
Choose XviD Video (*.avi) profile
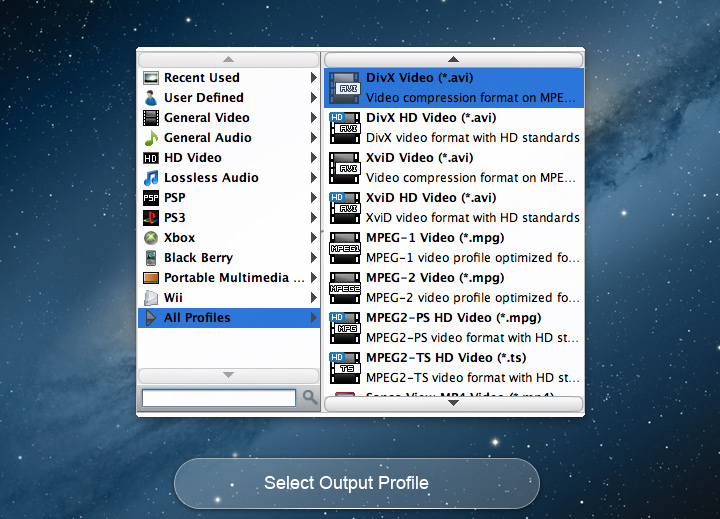pos(454,168)
